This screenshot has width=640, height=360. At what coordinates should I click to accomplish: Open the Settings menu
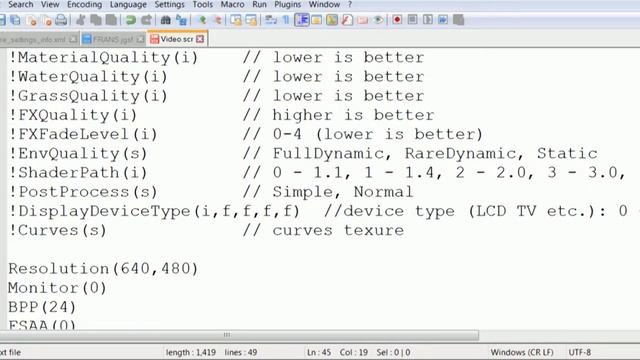(169, 4)
